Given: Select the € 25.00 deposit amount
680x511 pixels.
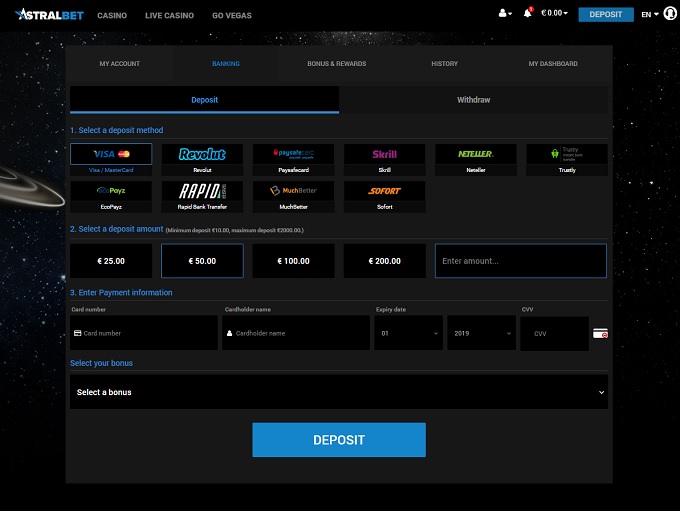Looking at the screenshot, I should pyautogui.click(x=111, y=261).
